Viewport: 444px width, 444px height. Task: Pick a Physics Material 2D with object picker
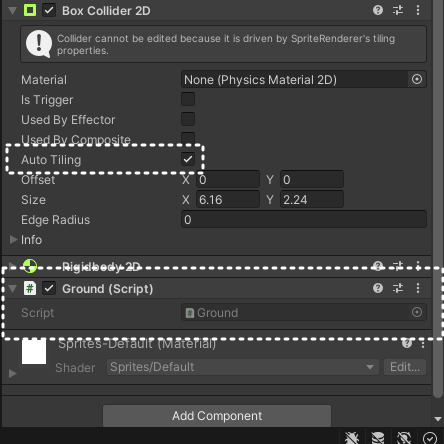pos(417,79)
